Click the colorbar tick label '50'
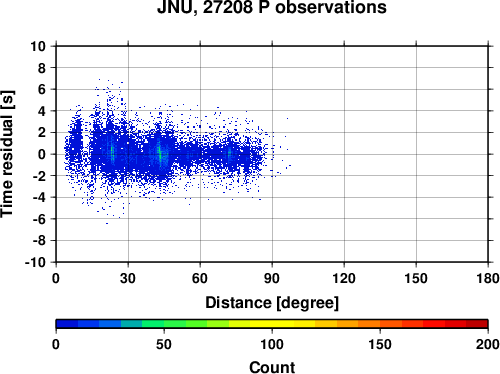The image size is (500, 374). tap(164, 344)
